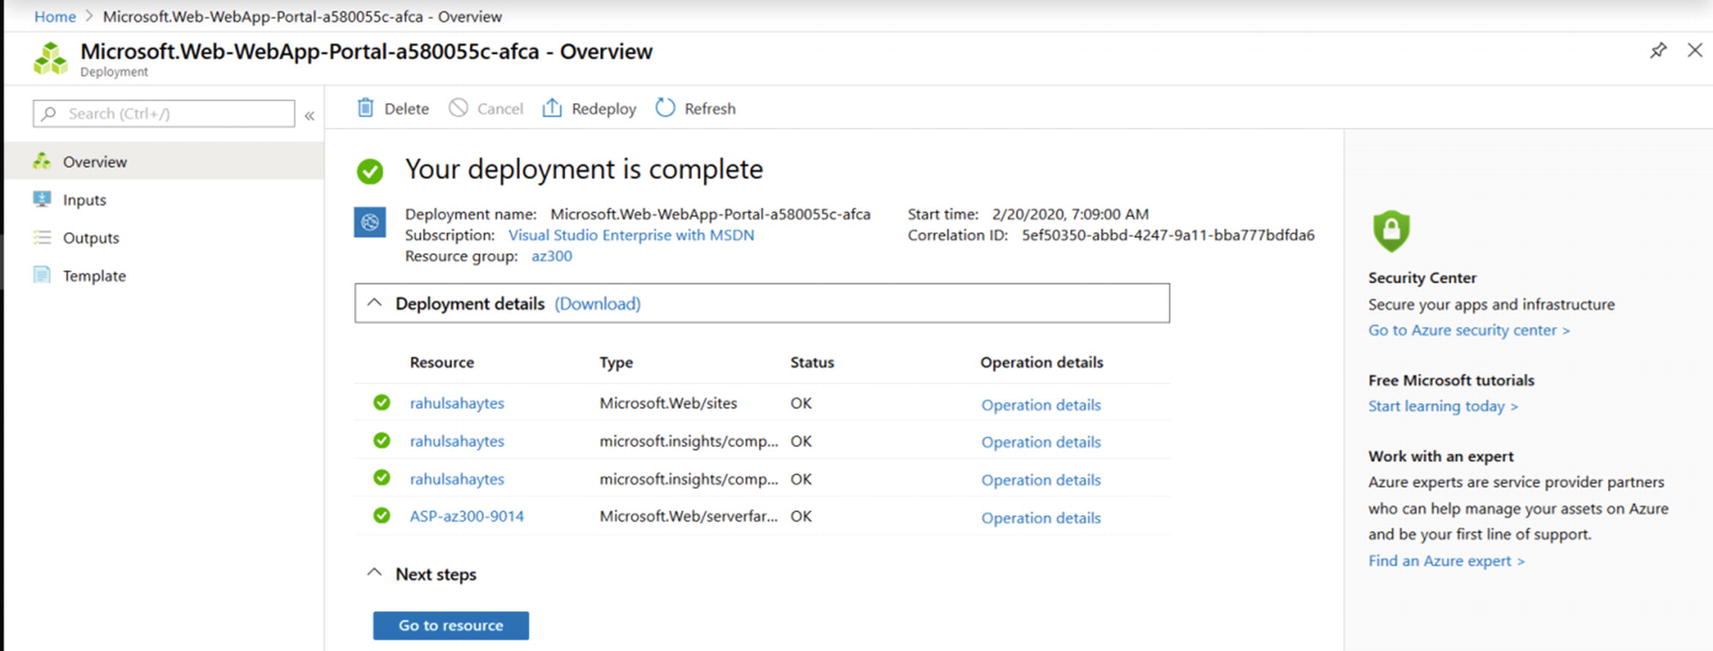Viewport: 1713px width, 651px height.
Task: Pin this blade using the pin icon
Action: coord(1658,50)
